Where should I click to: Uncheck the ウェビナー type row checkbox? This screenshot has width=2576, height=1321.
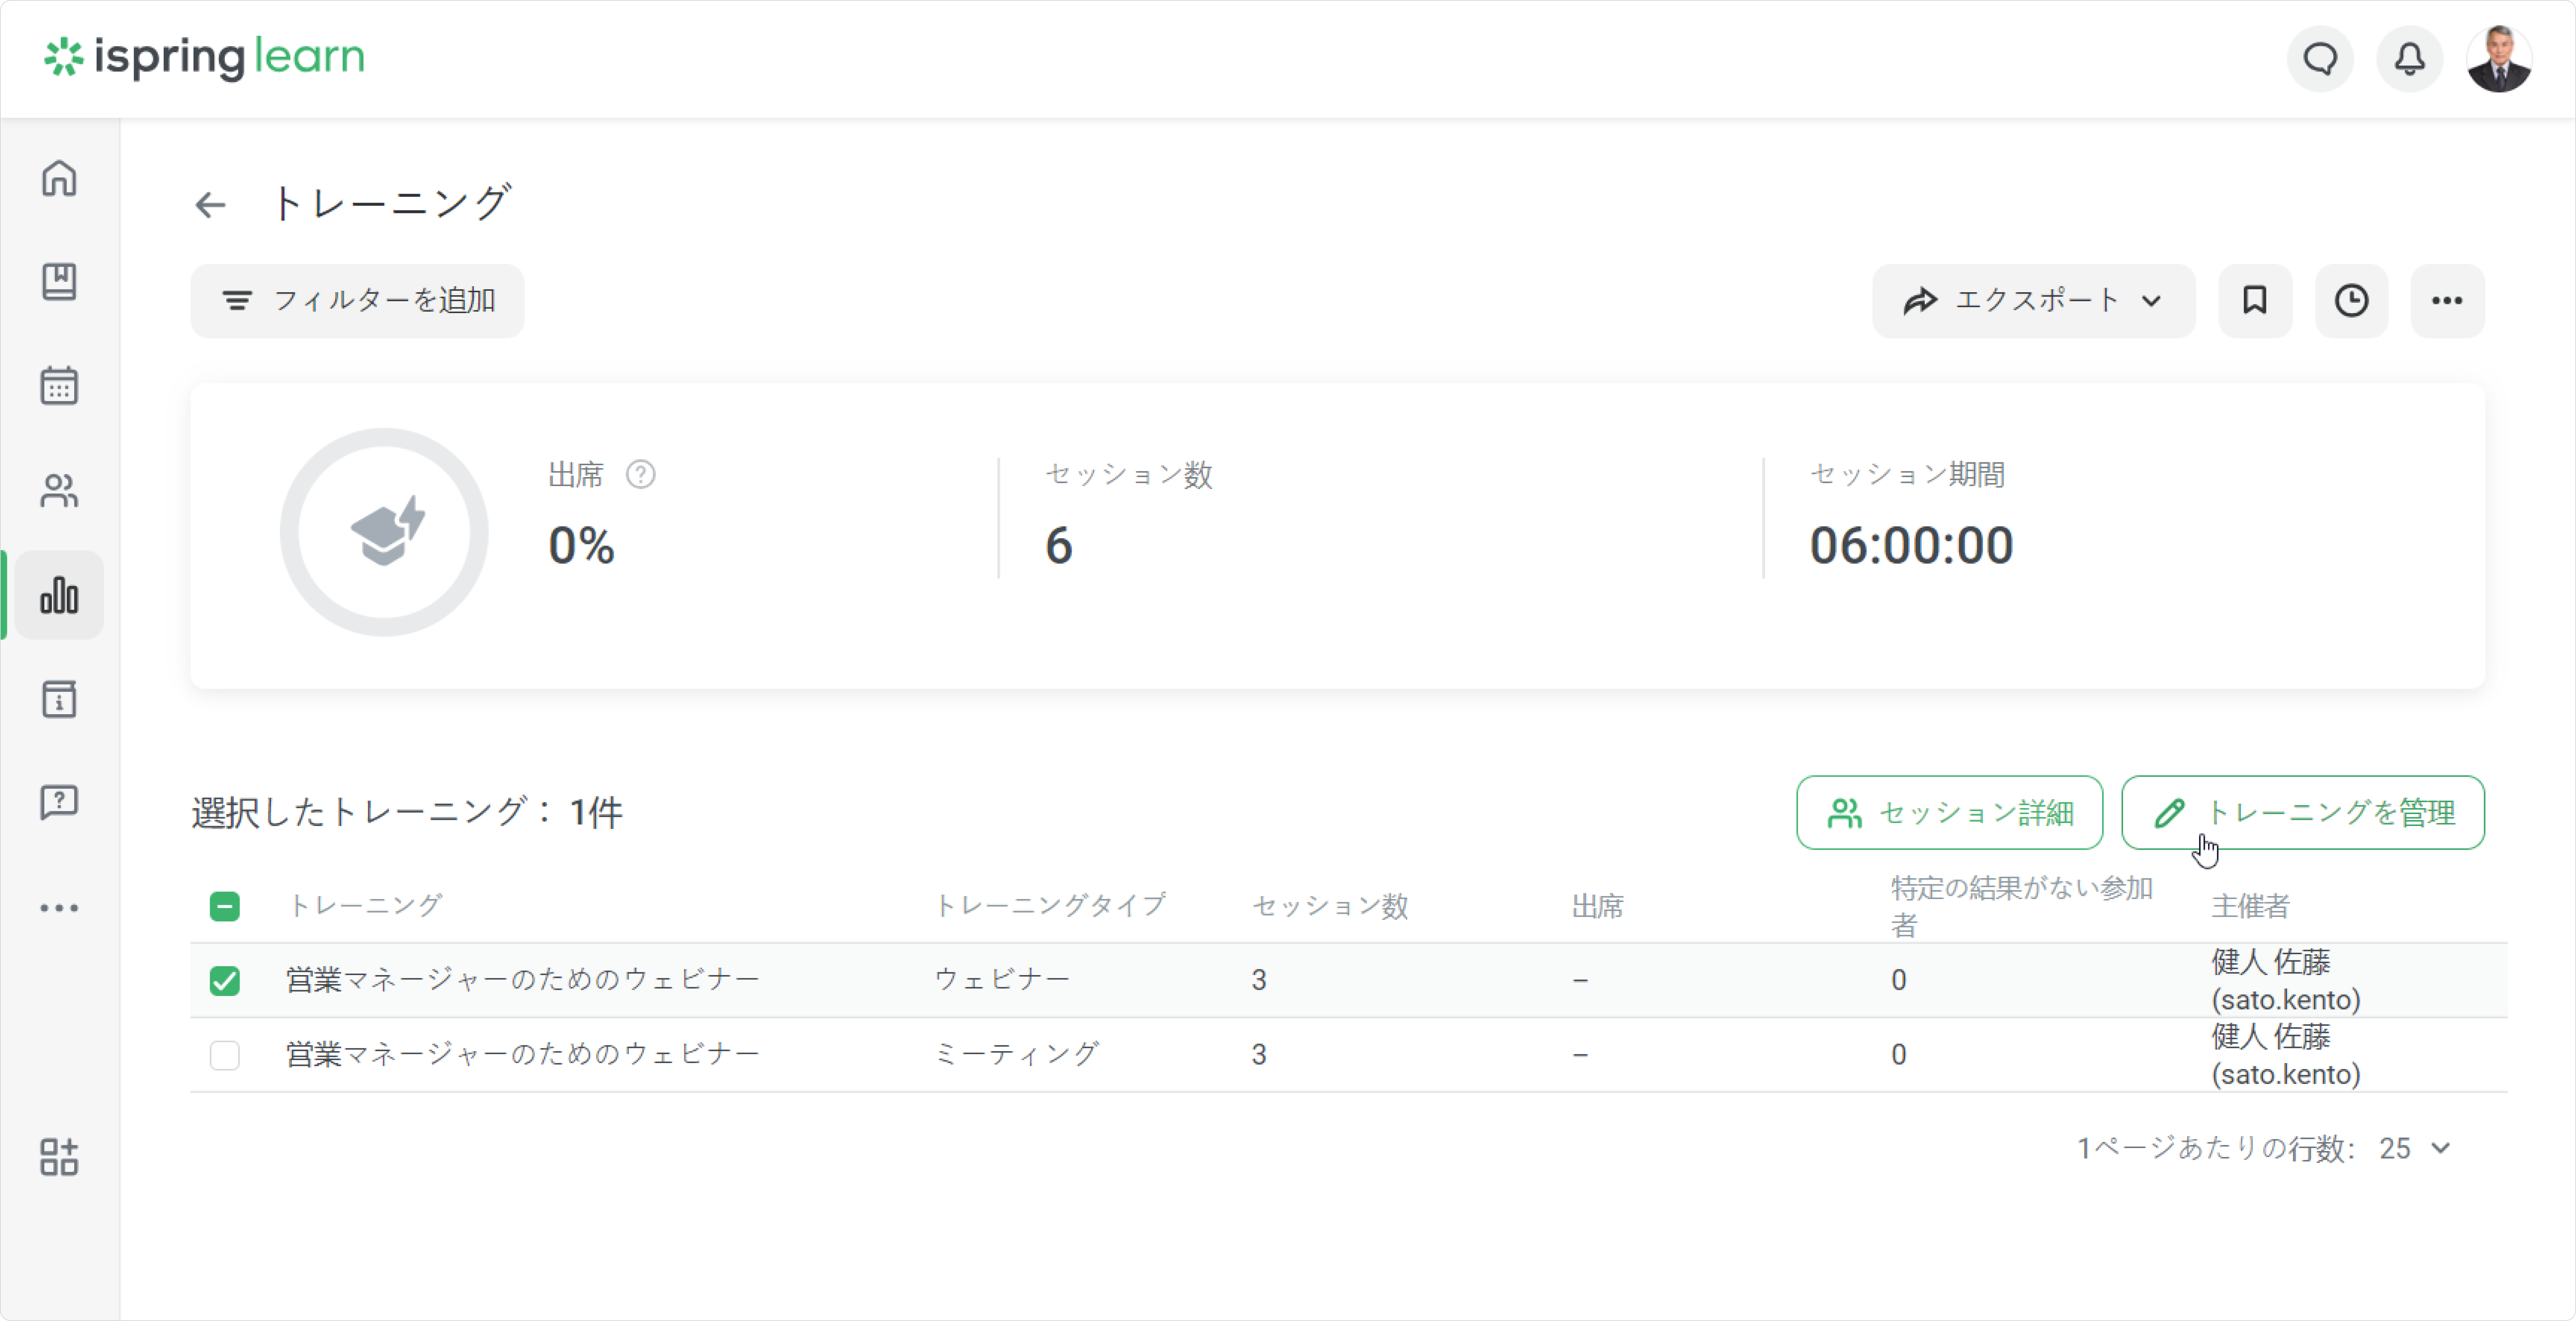225,980
